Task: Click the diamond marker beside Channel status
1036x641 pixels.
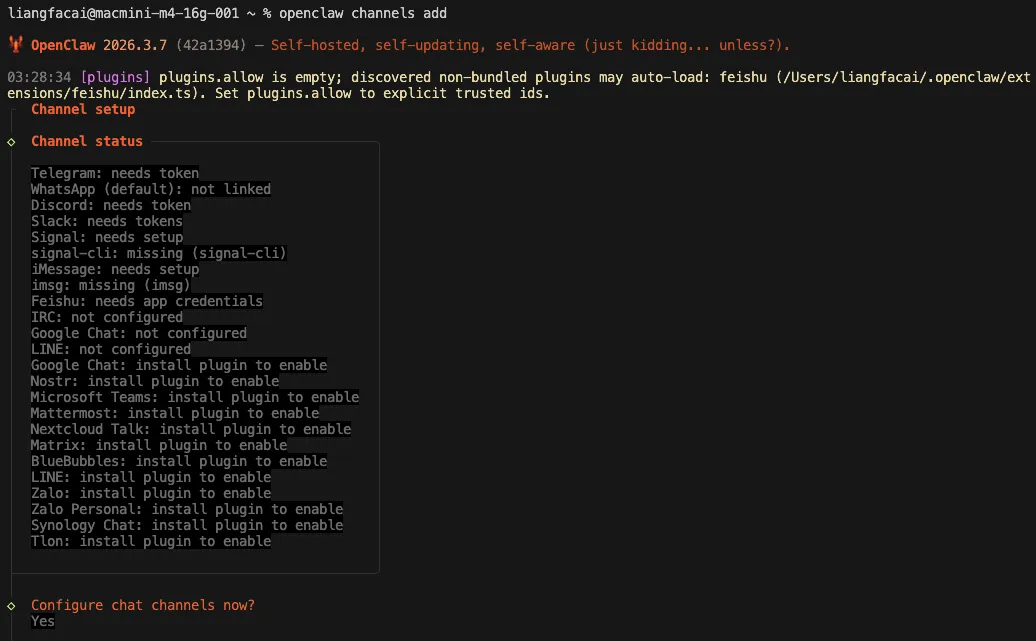Action: pyautogui.click(x=11, y=142)
